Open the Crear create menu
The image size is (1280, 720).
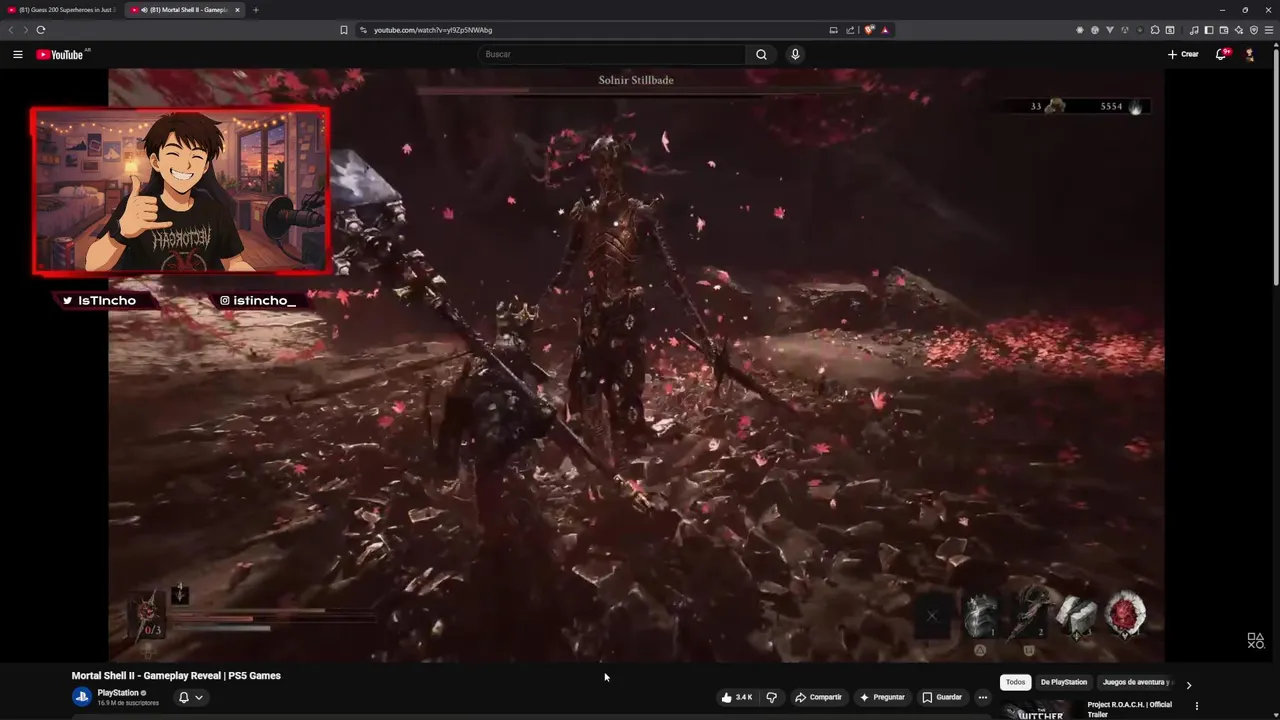pyautogui.click(x=1183, y=54)
